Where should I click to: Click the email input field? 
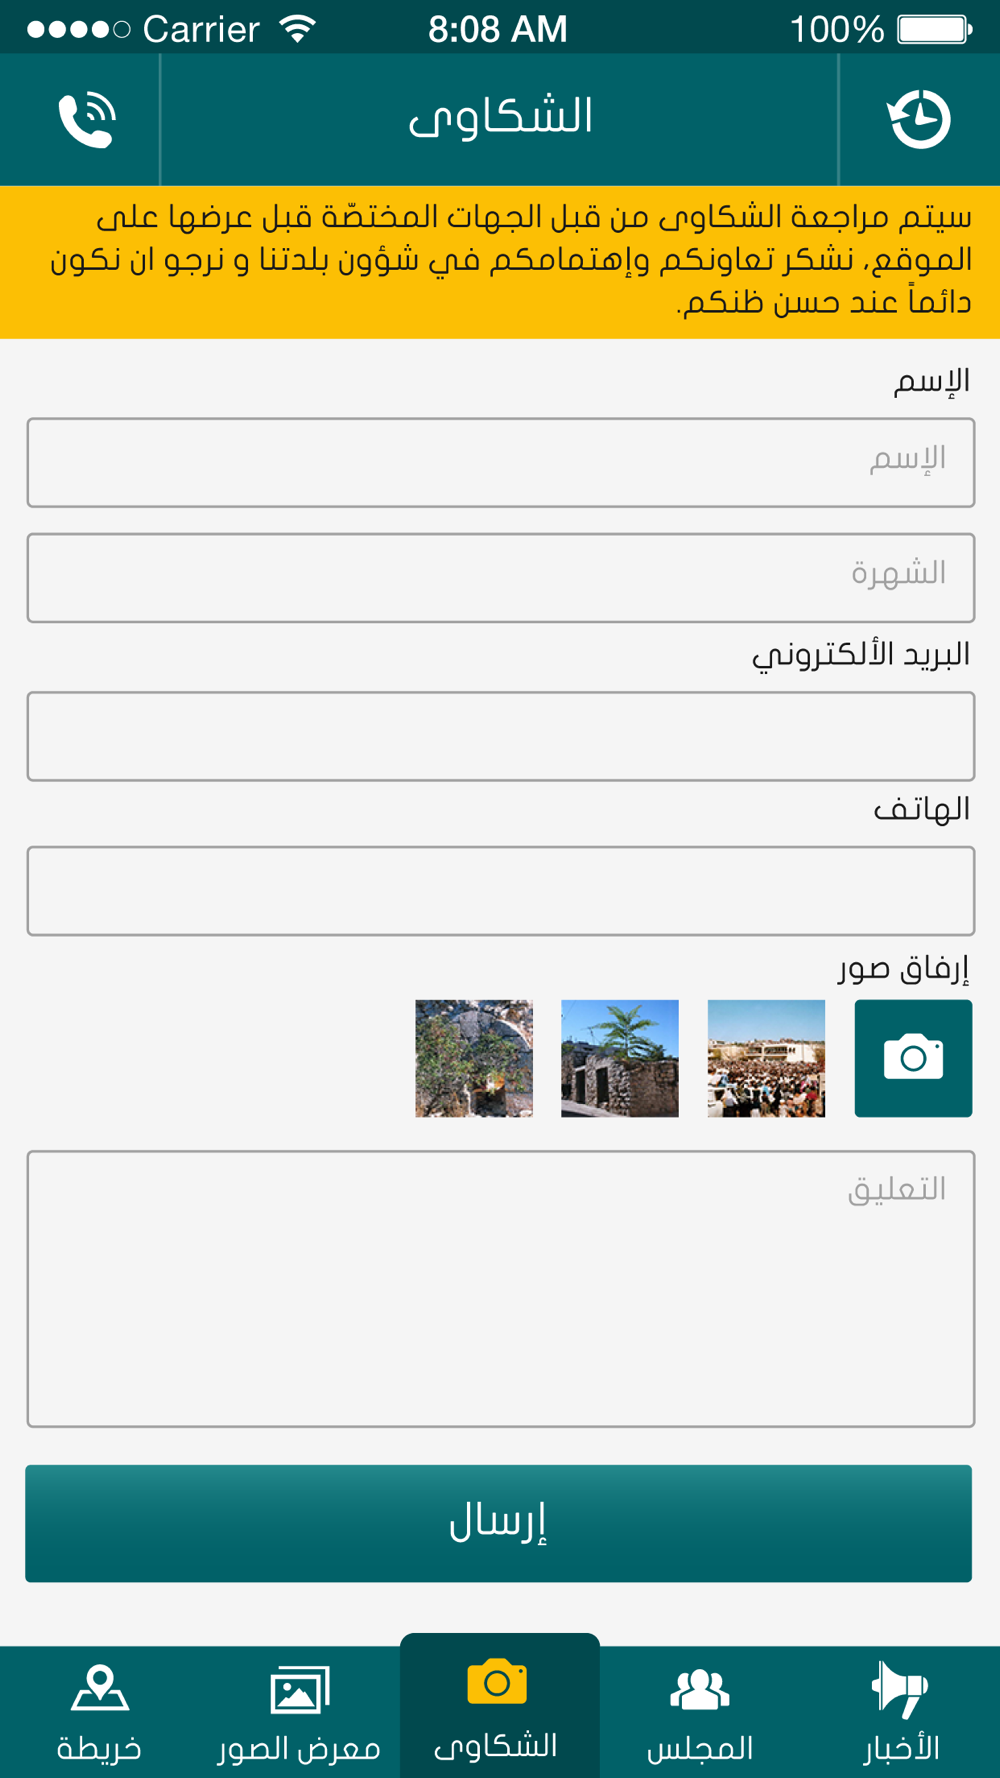[x=501, y=736]
